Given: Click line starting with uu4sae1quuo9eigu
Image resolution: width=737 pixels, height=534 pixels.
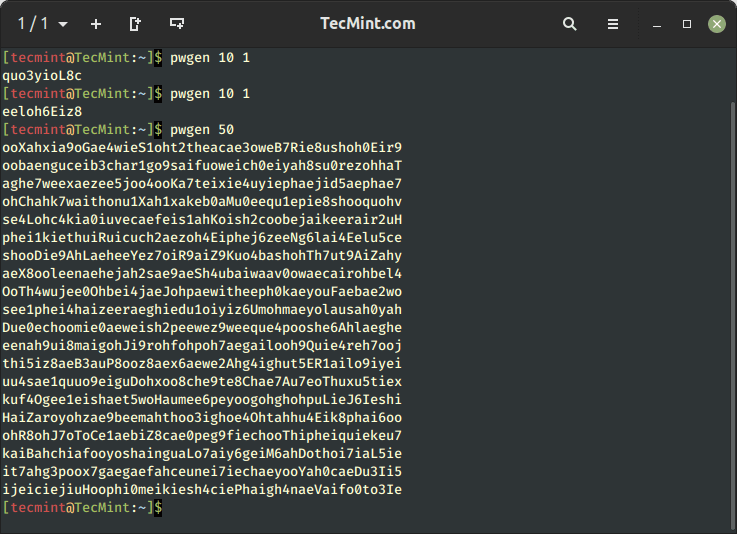Looking at the screenshot, I should coord(202,382).
